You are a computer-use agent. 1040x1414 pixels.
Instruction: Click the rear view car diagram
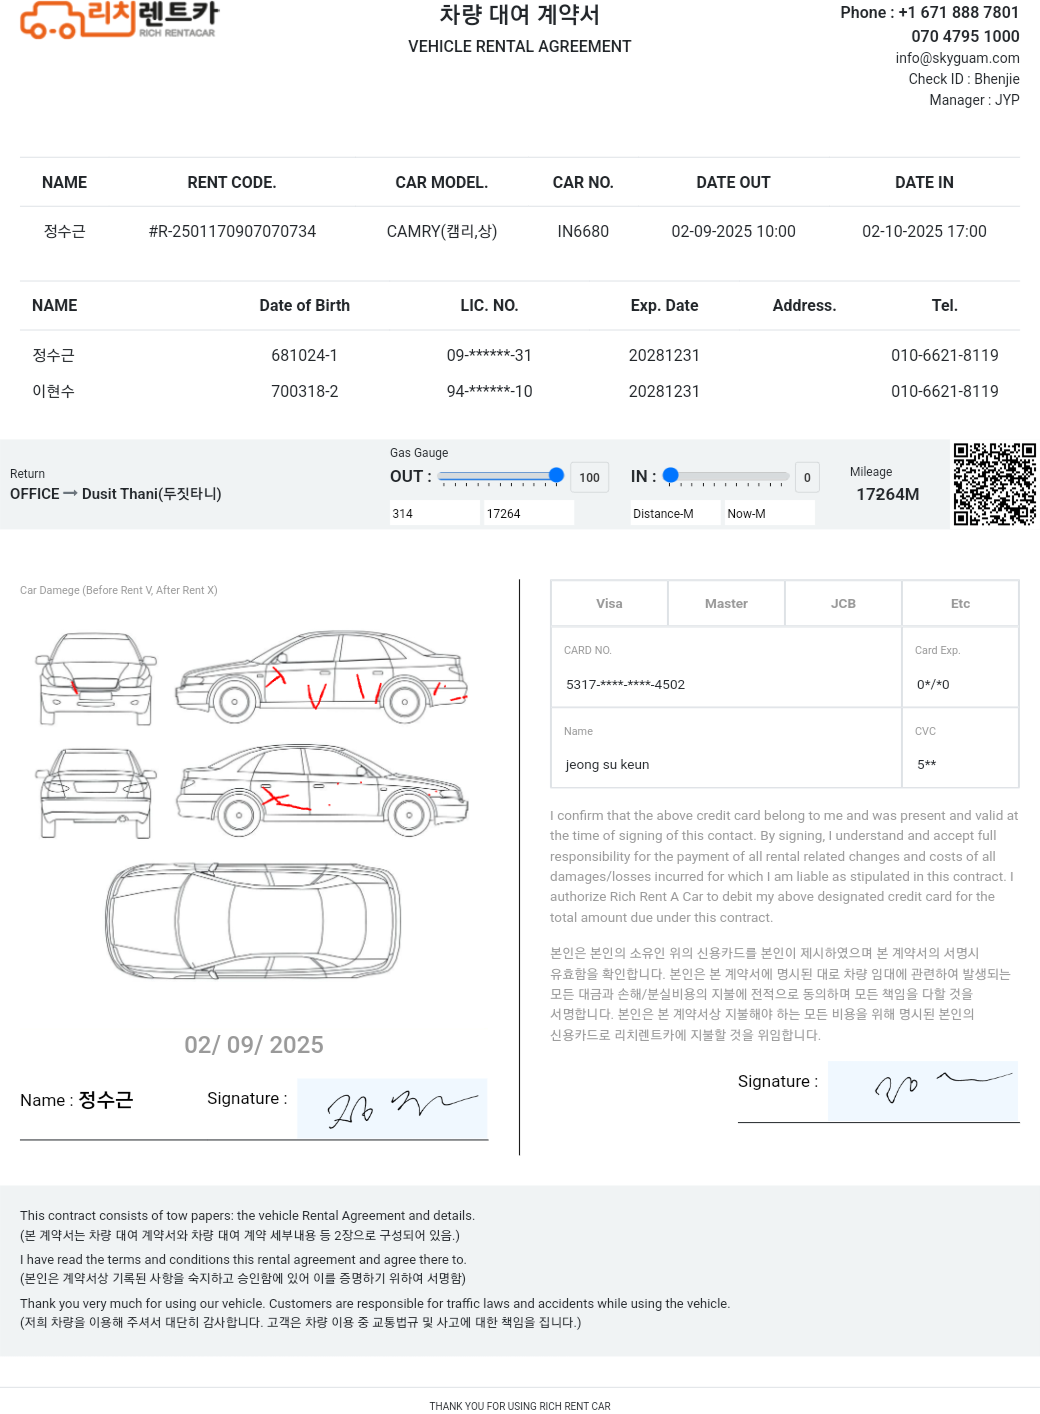(96, 792)
